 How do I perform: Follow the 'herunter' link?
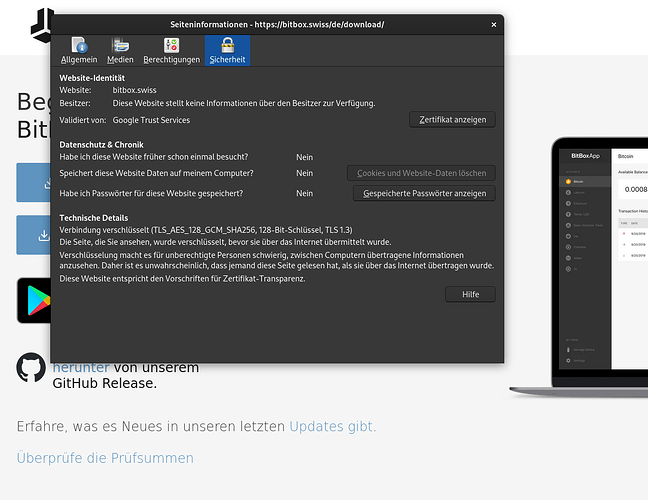click(81, 367)
